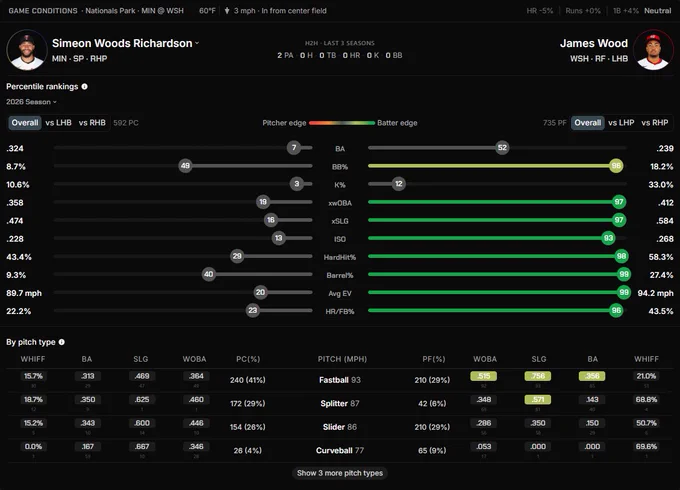The height and width of the screenshot is (490, 680).
Task: Click the Curveball 77 pitch row label
Action: (x=340, y=451)
